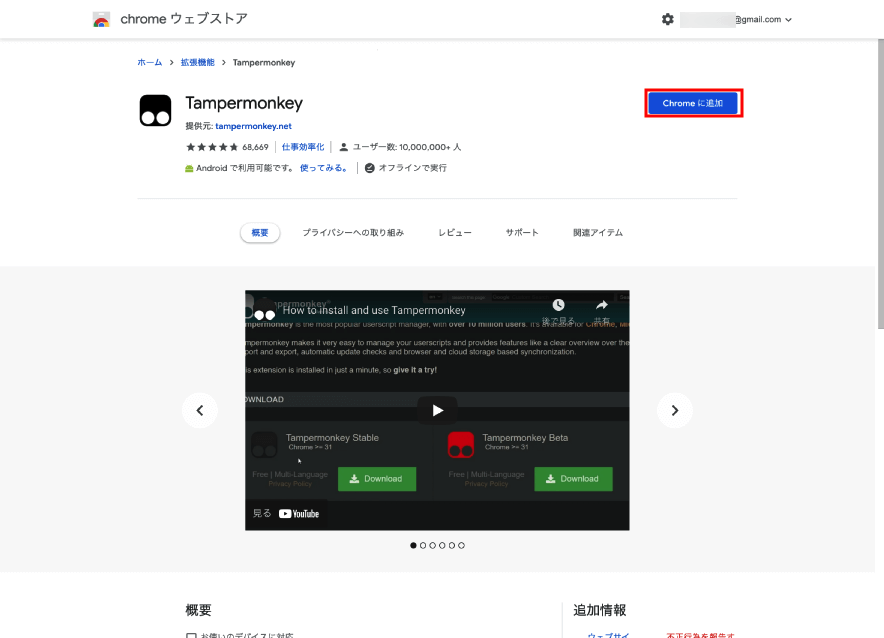The image size is (884, 638).
Task: Click the video's 後で見る clock icon
Action: 558,305
